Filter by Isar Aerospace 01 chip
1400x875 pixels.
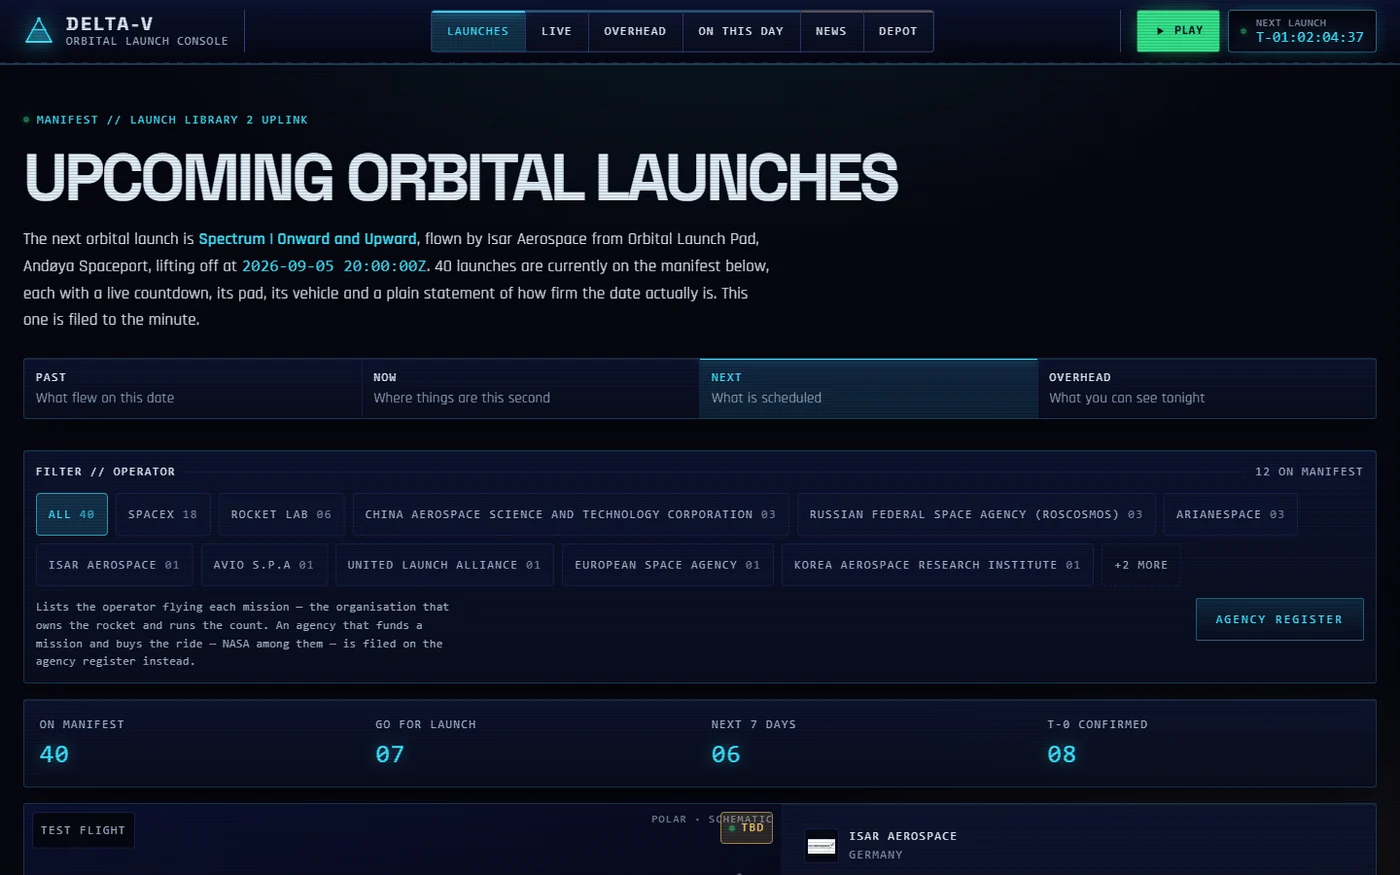[x=114, y=565]
